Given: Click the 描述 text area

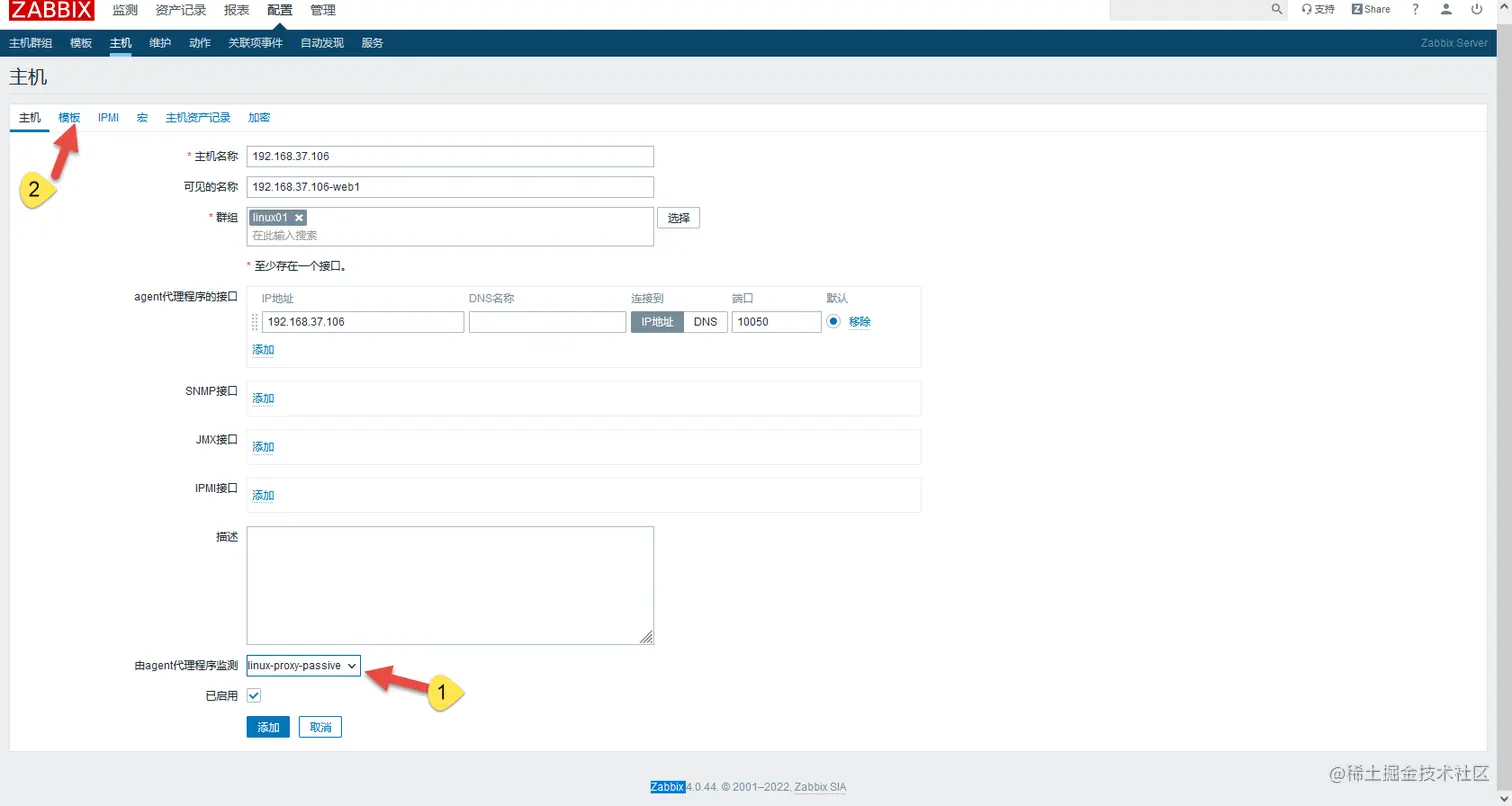Looking at the screenshot, I should (x=450, y=586).
